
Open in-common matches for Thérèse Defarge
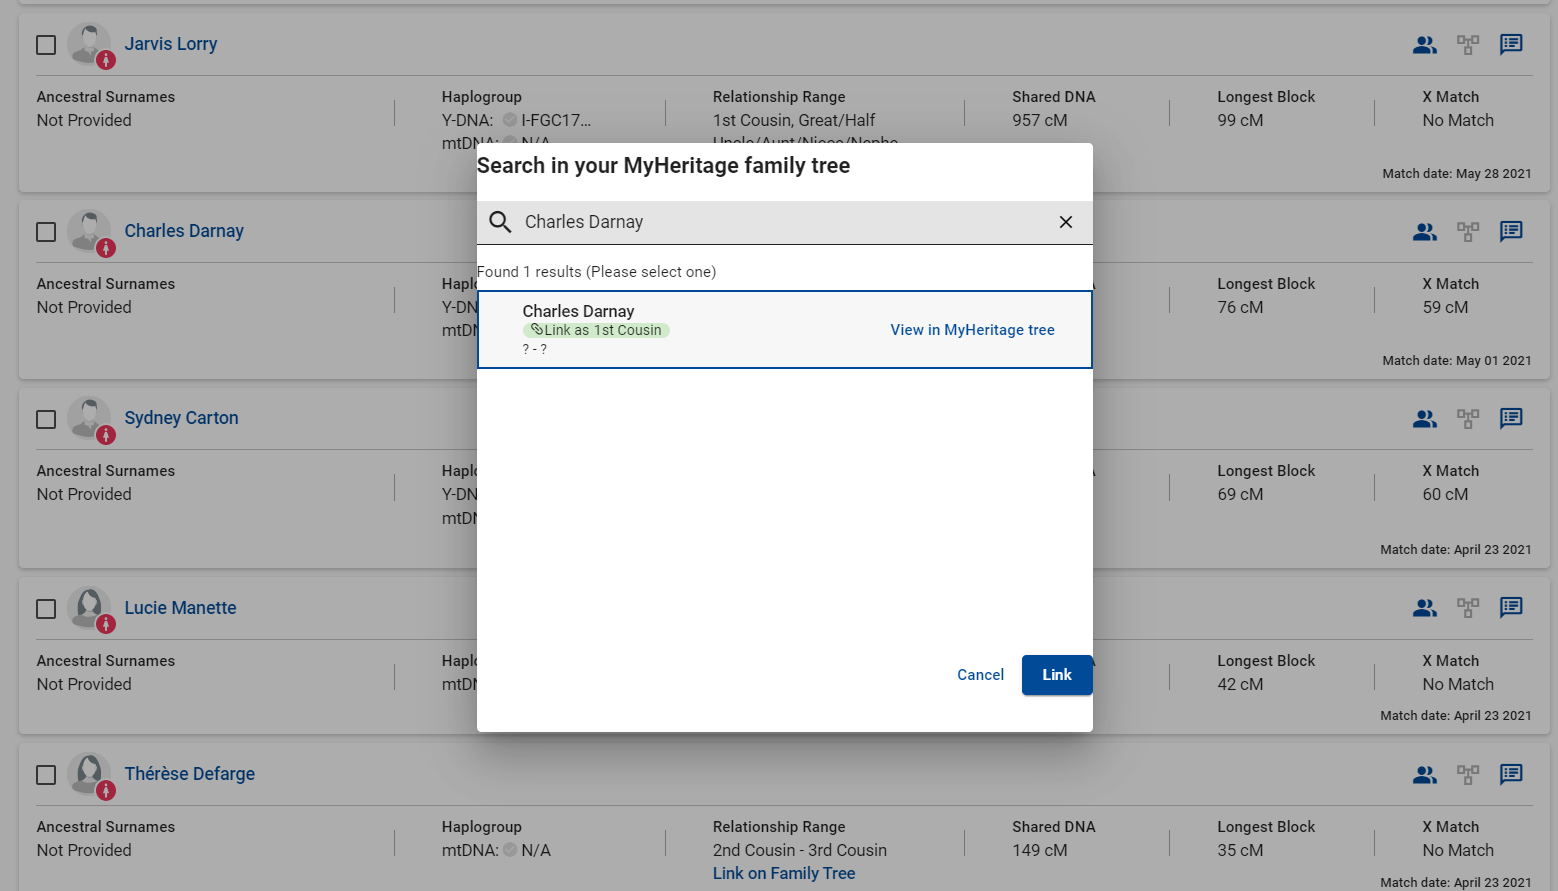(x=1425, y=775)
